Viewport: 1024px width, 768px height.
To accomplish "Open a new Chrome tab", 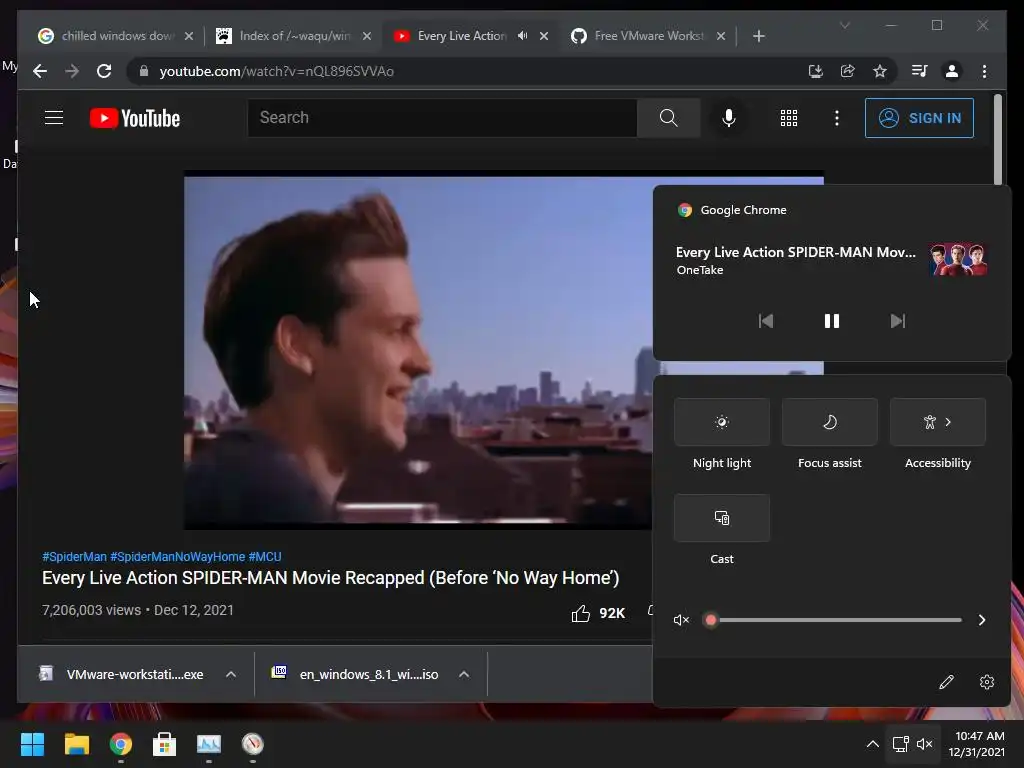I will click(x=758, y=36).
